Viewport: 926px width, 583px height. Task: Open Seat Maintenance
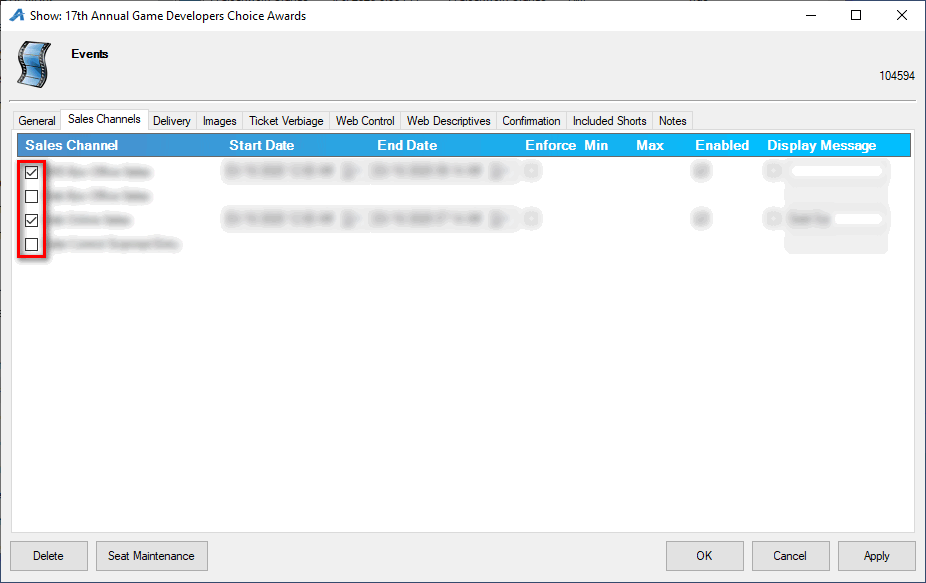(151, 556)
